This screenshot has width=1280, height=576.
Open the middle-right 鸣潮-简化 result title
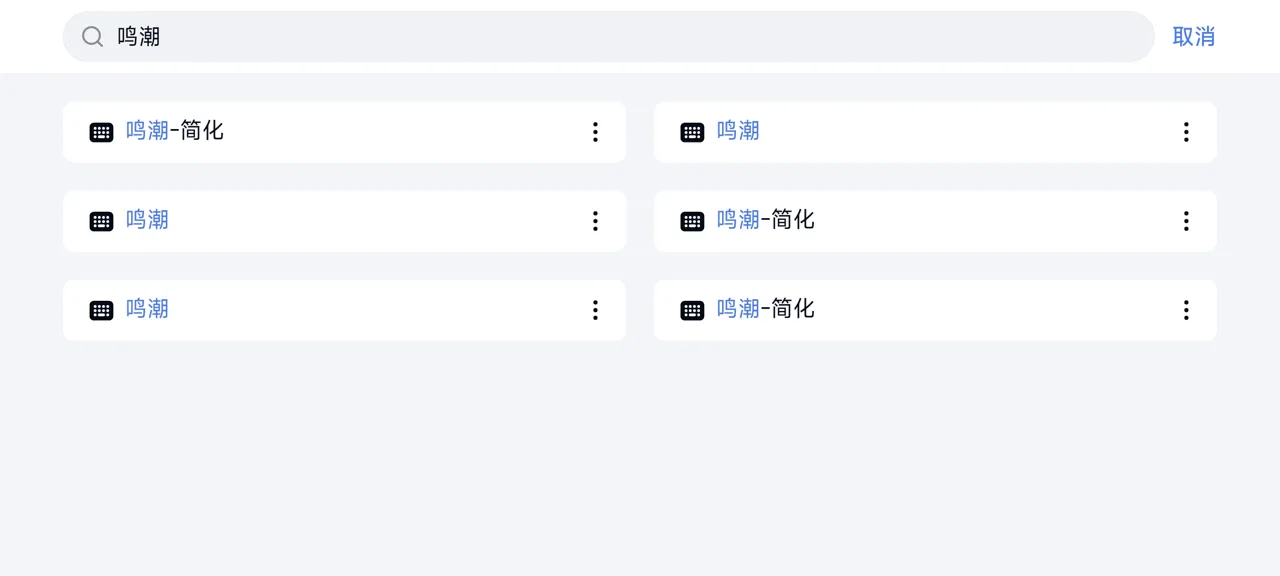[x=766, y=220]
